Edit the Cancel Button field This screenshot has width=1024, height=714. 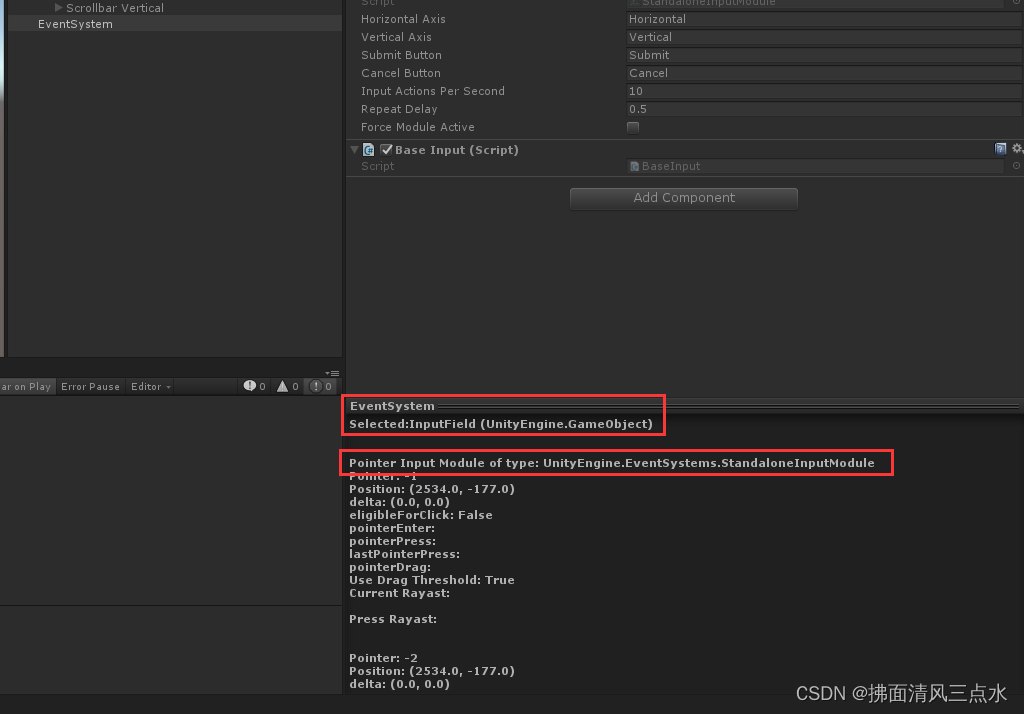click(x=823, y=73)
